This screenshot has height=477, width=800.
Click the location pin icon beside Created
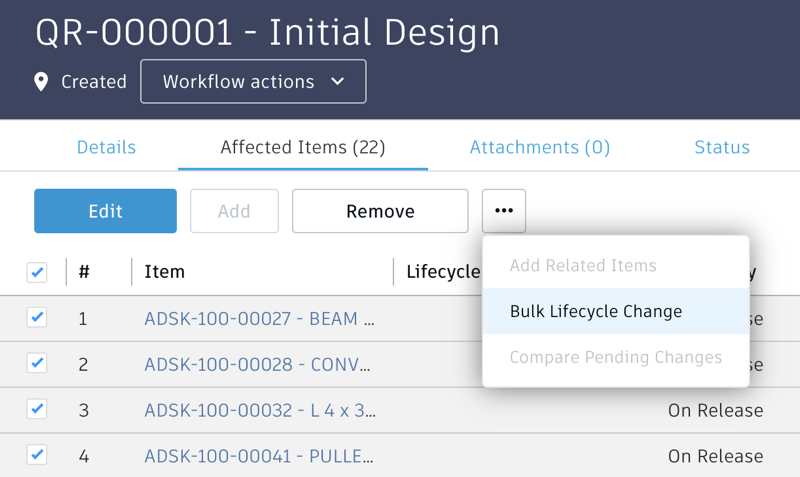(x=41, y=82)
